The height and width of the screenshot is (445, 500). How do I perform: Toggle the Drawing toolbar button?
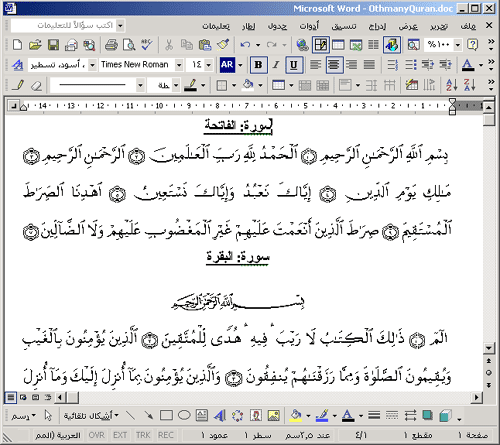(x=392, y=45)
